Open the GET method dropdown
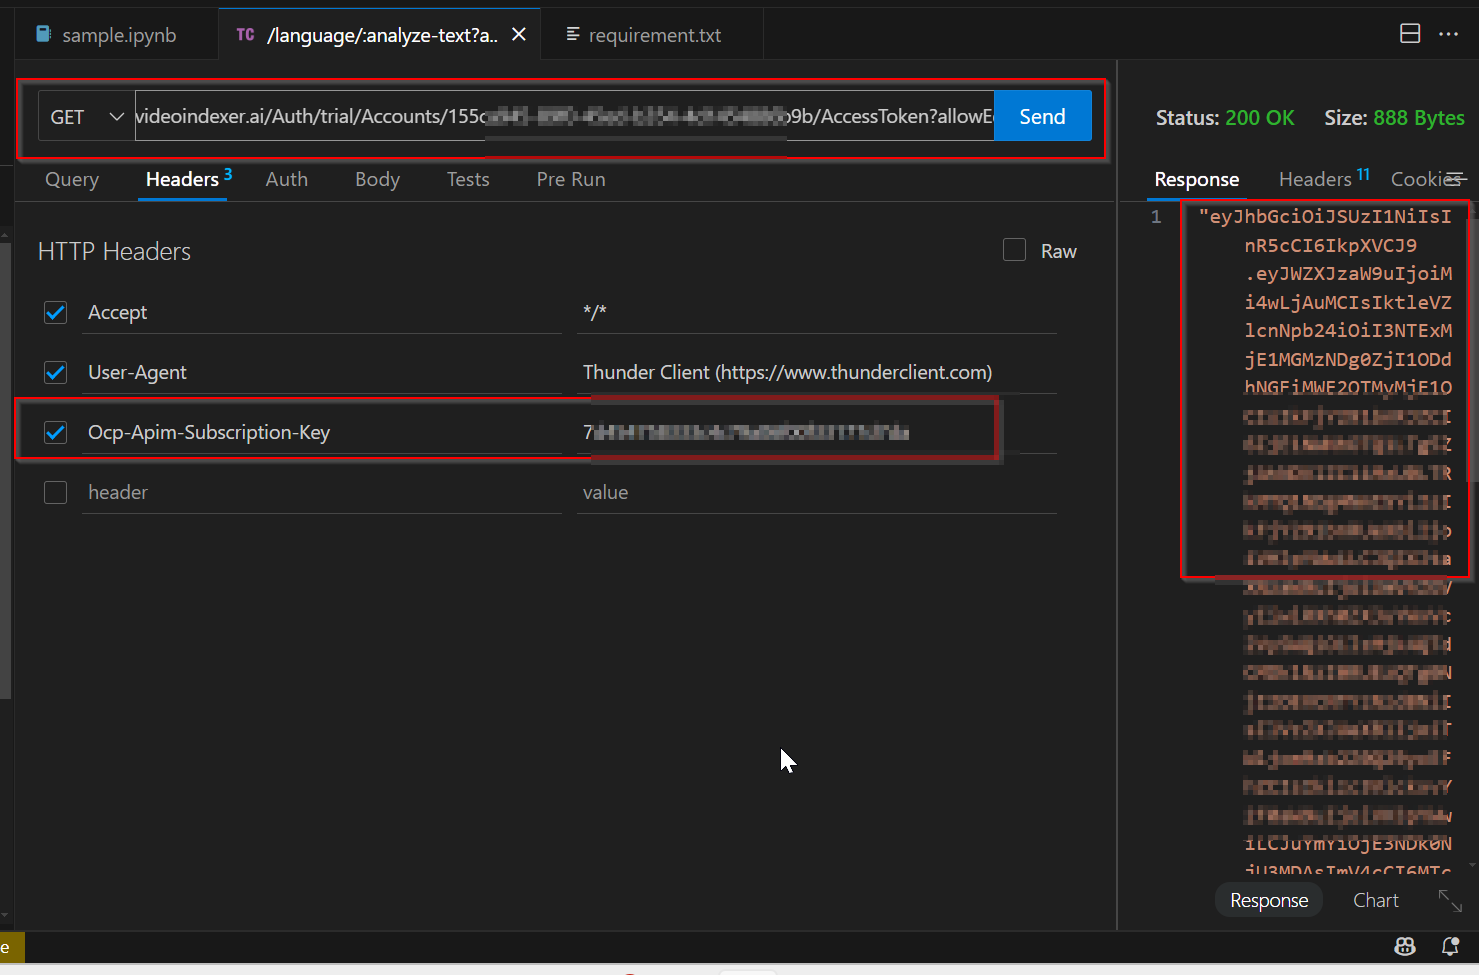Screen dimensions: 1479x975 [x=87, y=117]
